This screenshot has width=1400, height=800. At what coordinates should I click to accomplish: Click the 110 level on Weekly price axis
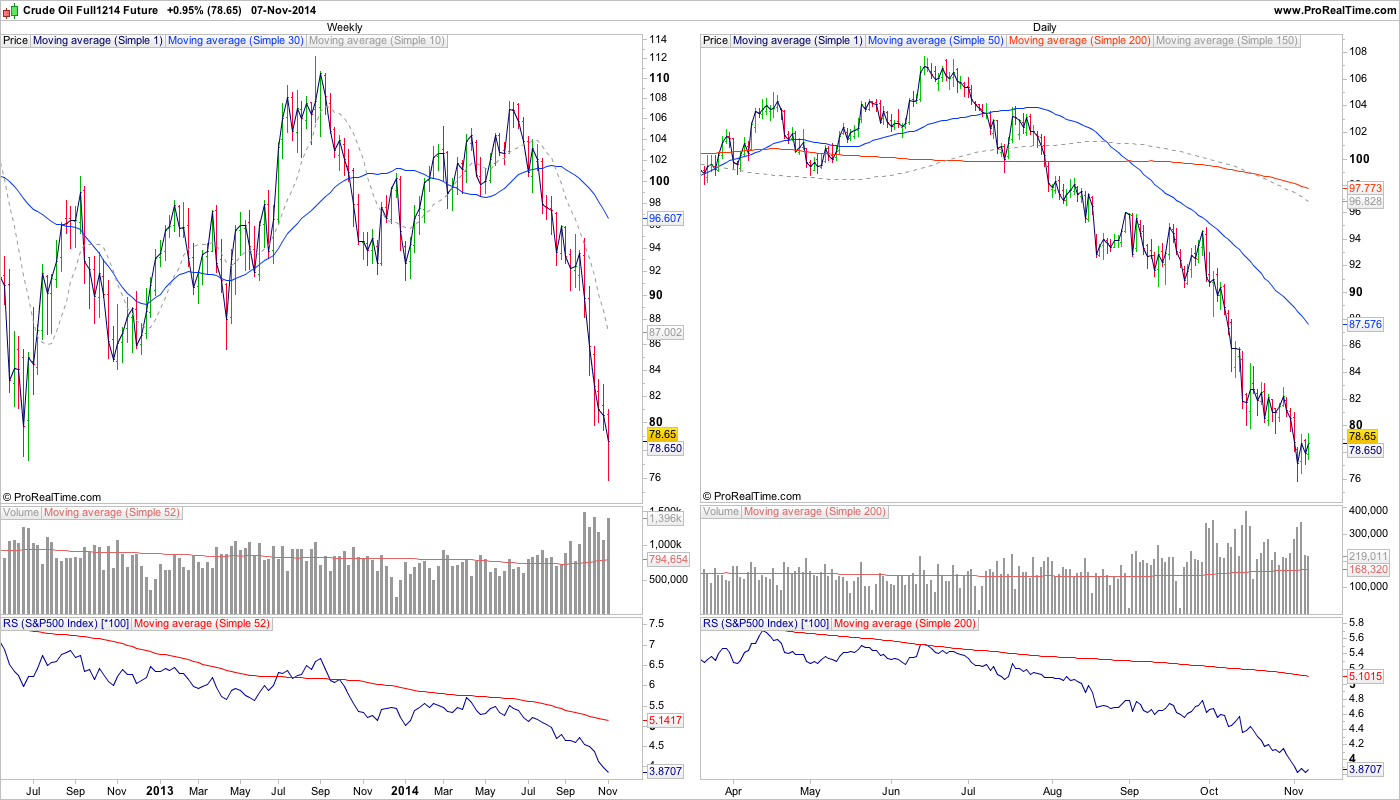click(x=659, y=78)
